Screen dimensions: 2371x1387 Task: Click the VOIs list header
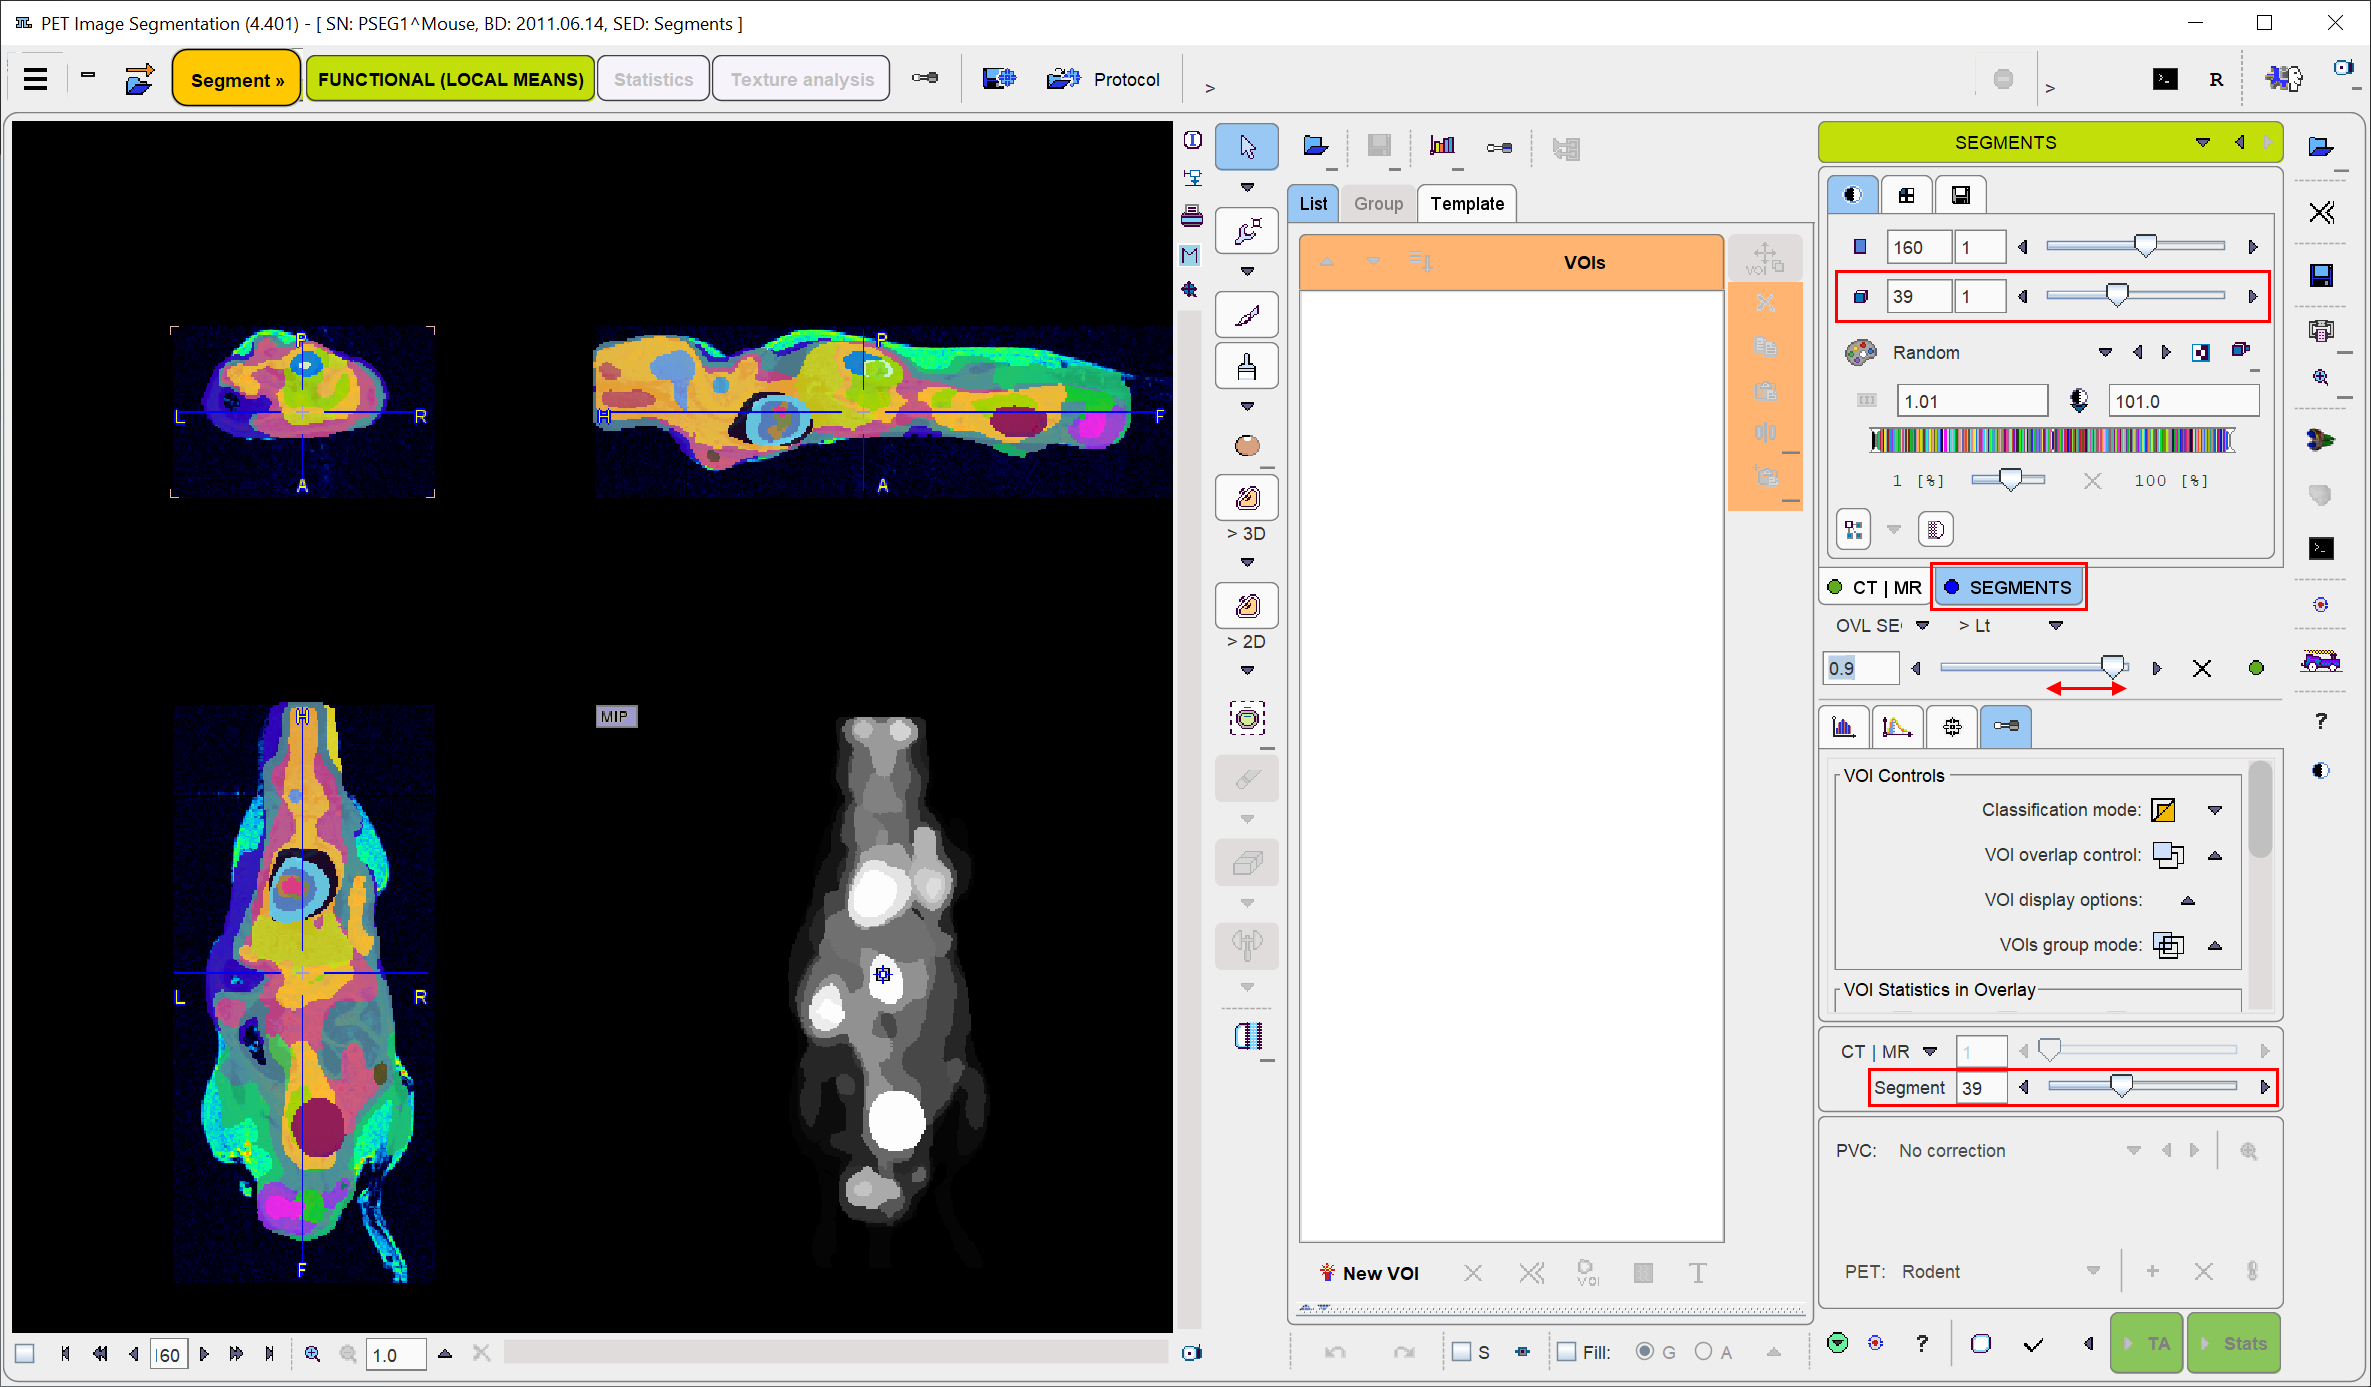(1511, 262)
